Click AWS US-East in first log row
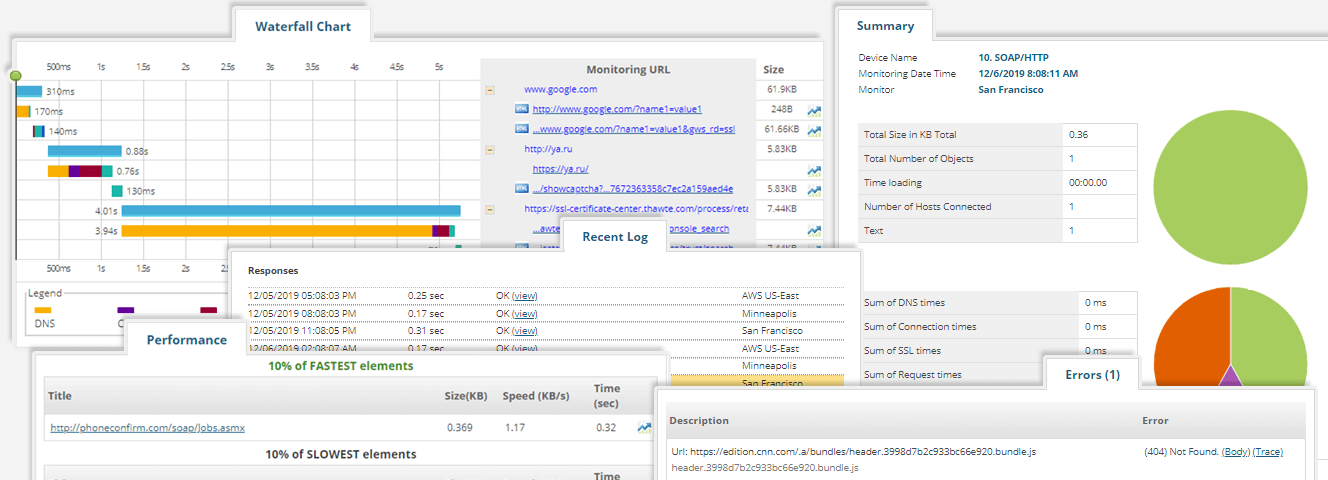 click(770, 296)
